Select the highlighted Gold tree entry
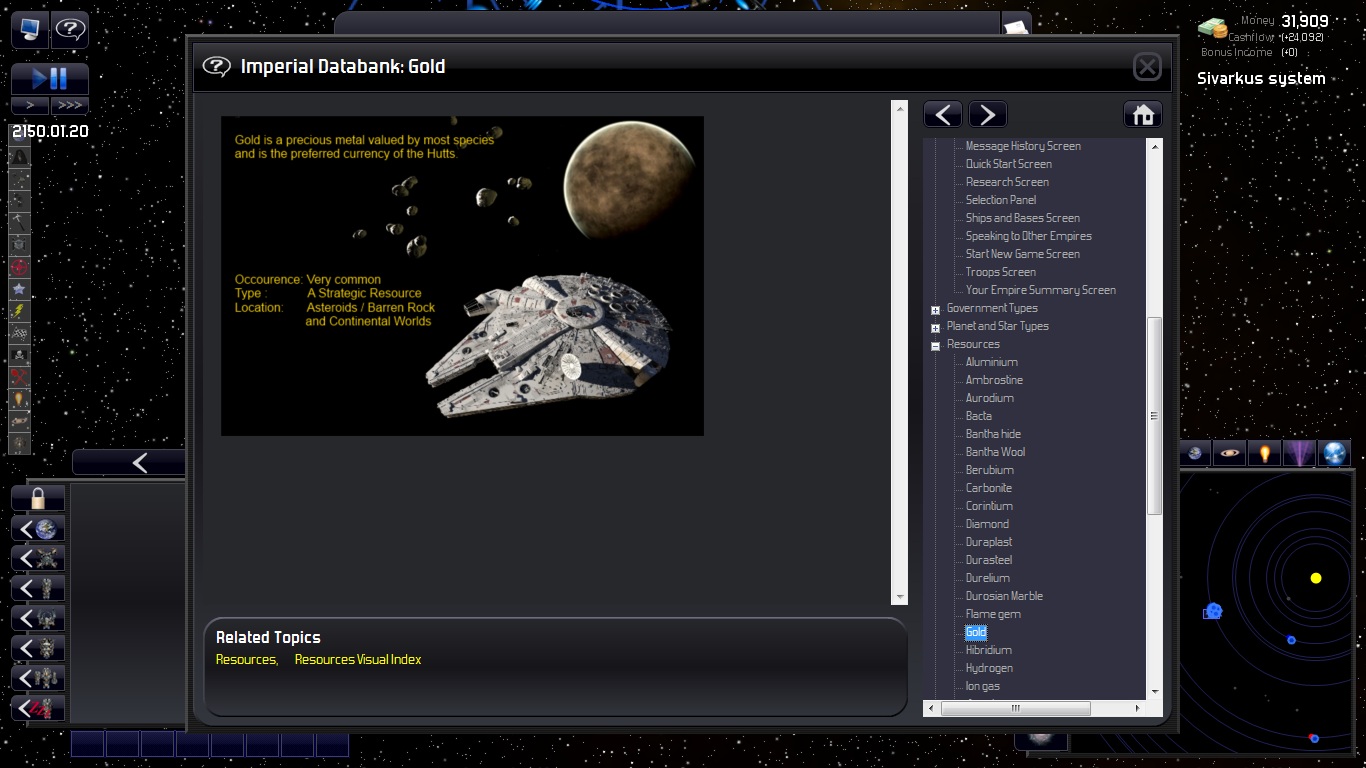The height and width of the screenshot is (768, 1366). [x=976, y=632]
